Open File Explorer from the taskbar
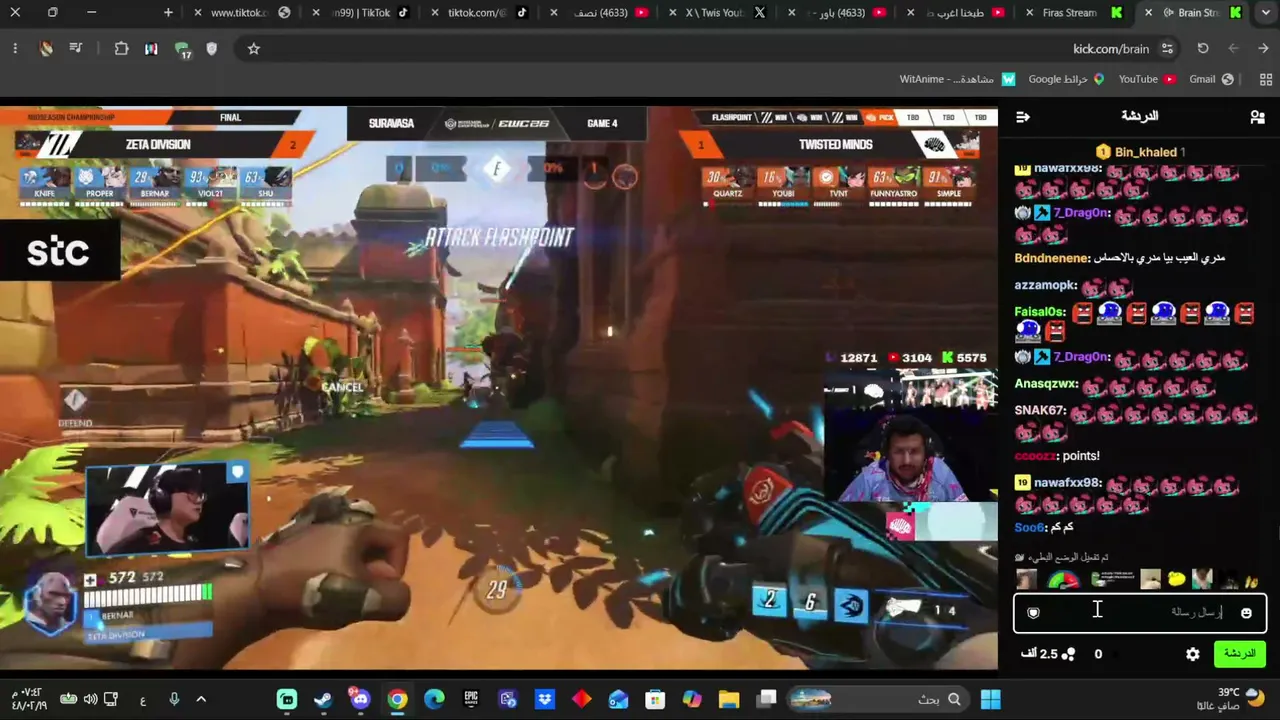The width and height of the screenshot is (1280, 720). (x=729, y=699)
